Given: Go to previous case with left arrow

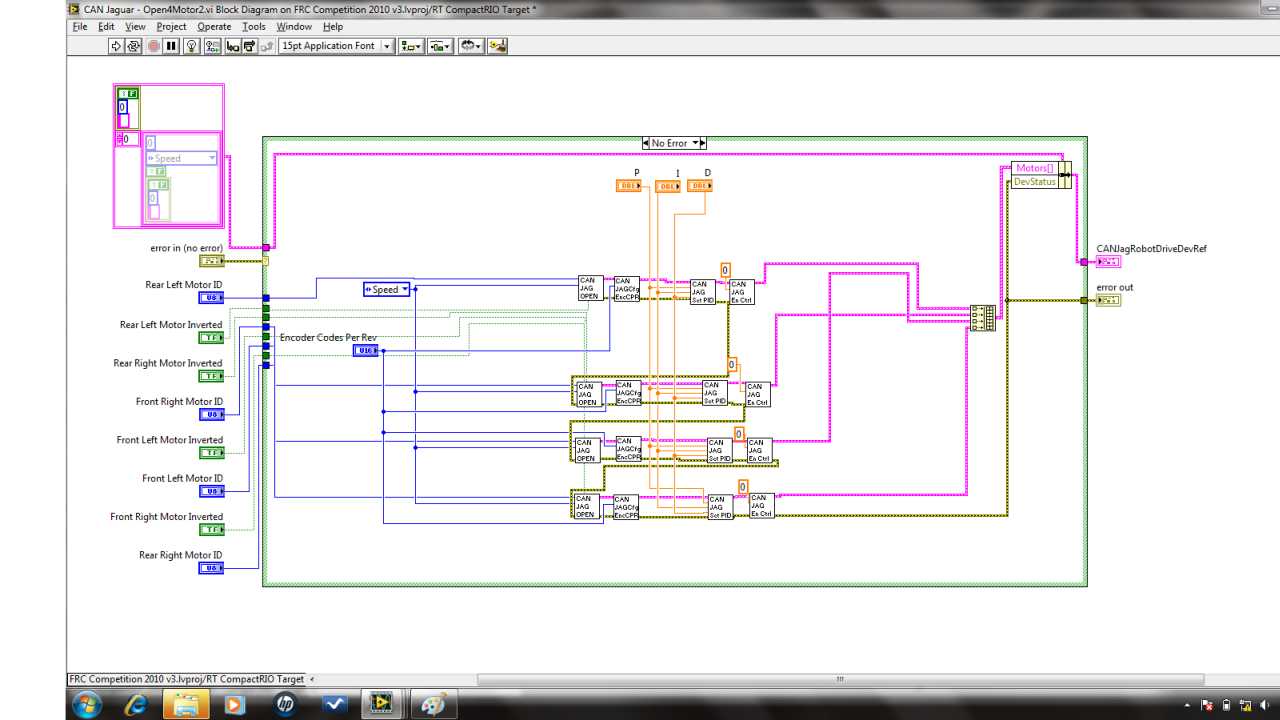Looking at the screenshot, I should pyautogui.click(x=646, y=143).
